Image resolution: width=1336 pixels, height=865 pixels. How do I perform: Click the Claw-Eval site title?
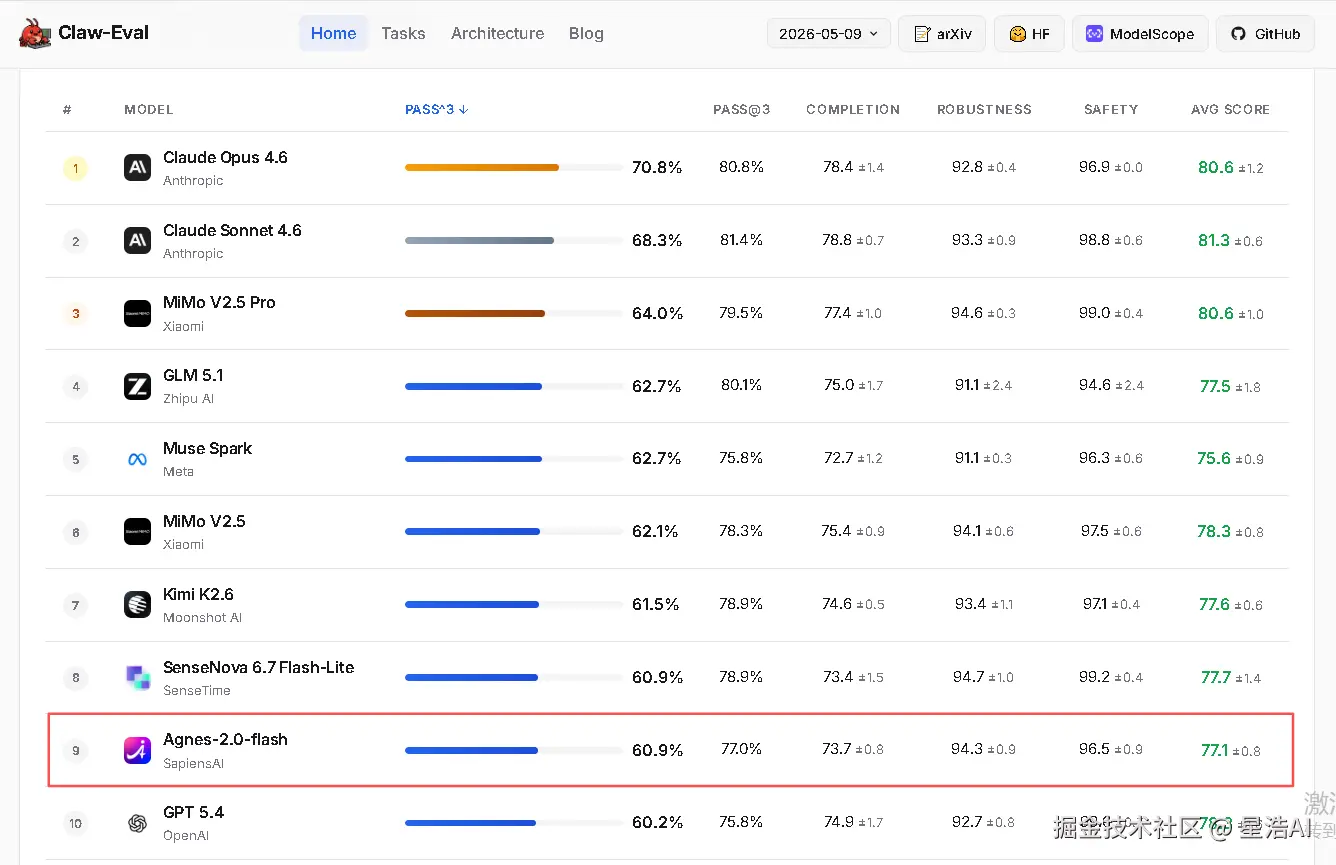[103, 32]
